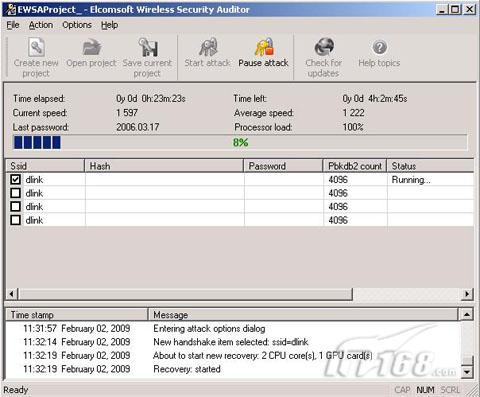Sort by the Pbkdb2 count column header
This screenshot has width=480, height=397.
355,166
